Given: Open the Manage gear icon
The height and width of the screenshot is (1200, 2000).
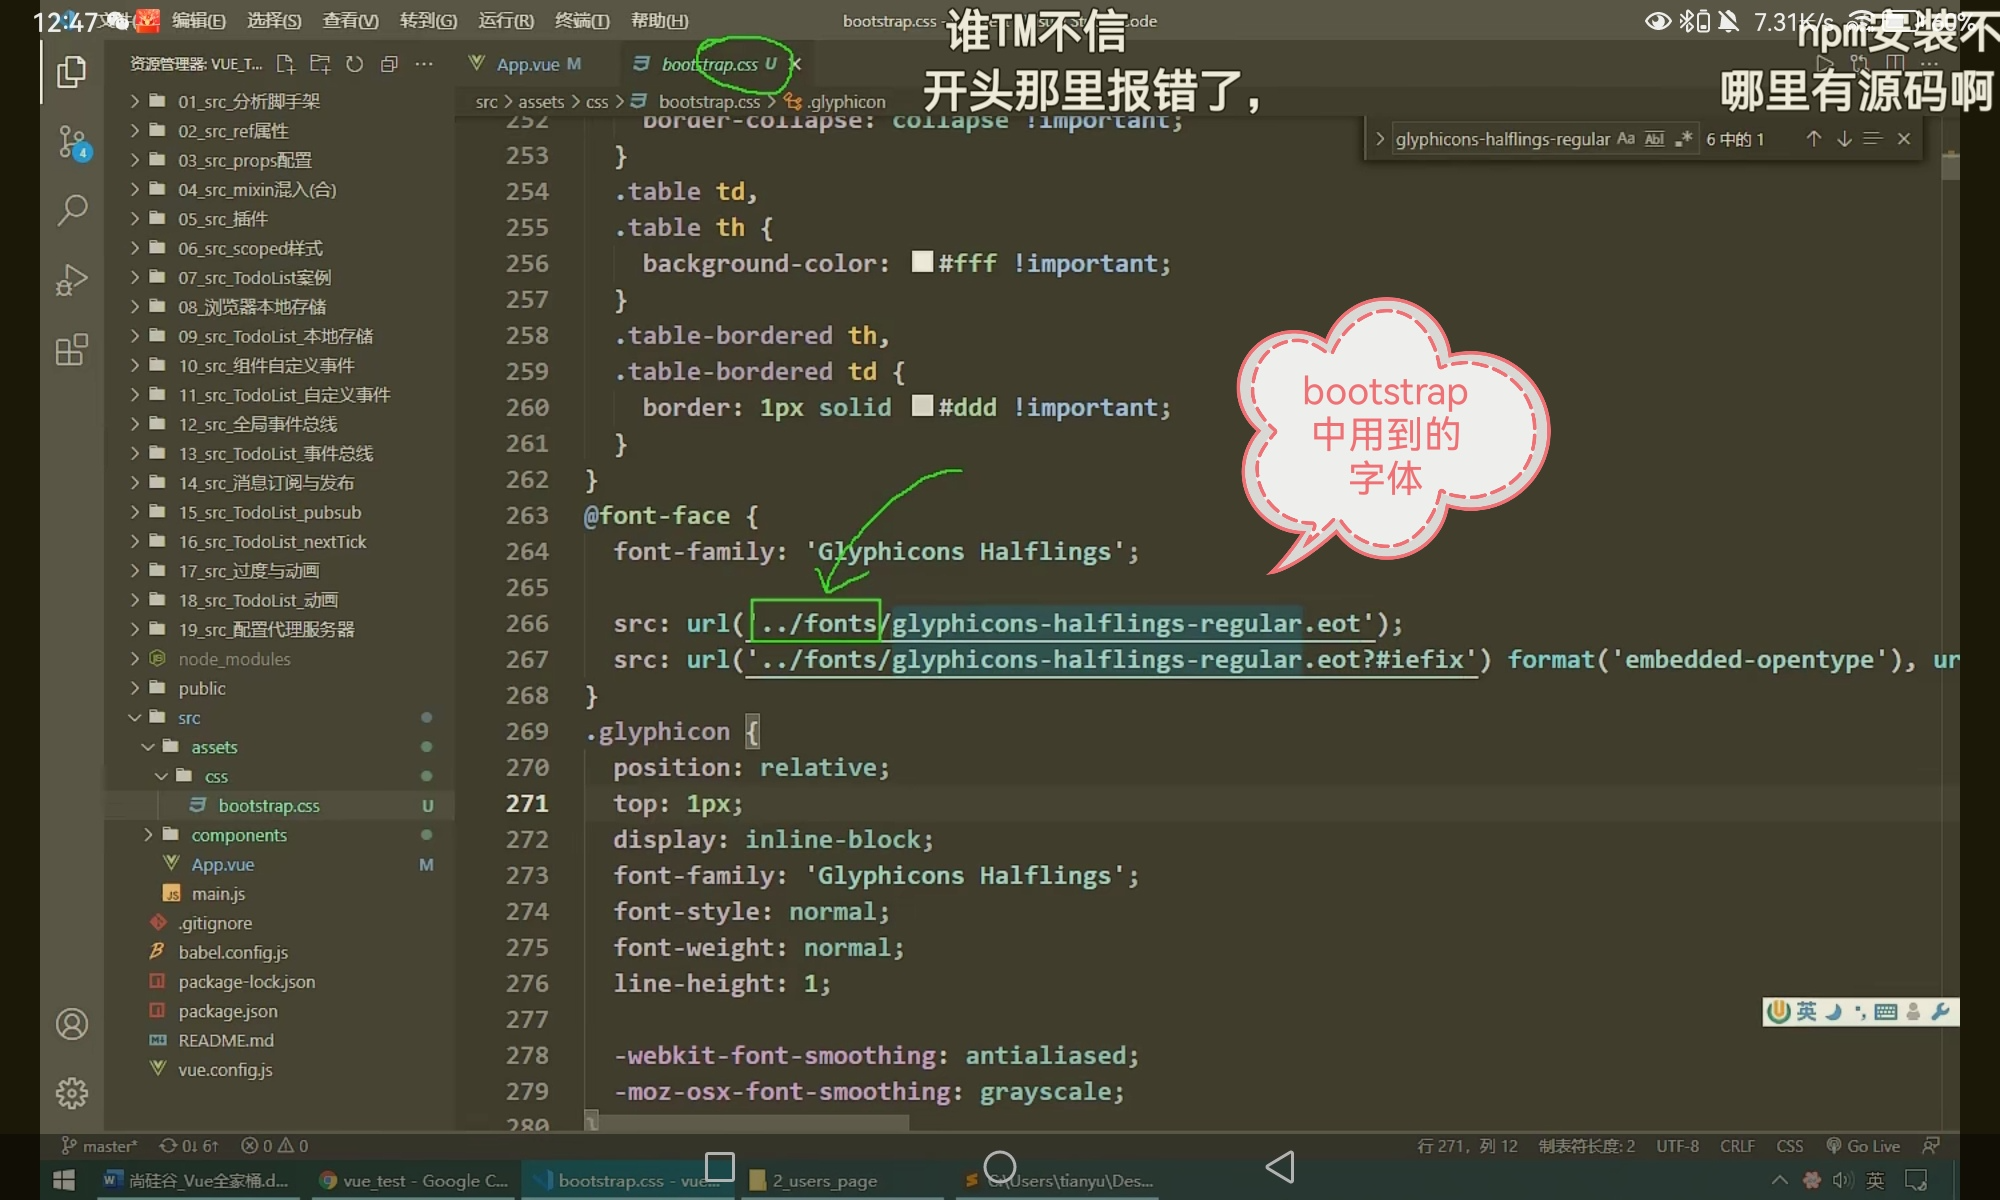Looking at the screenshot, I should coord(72,1093).
